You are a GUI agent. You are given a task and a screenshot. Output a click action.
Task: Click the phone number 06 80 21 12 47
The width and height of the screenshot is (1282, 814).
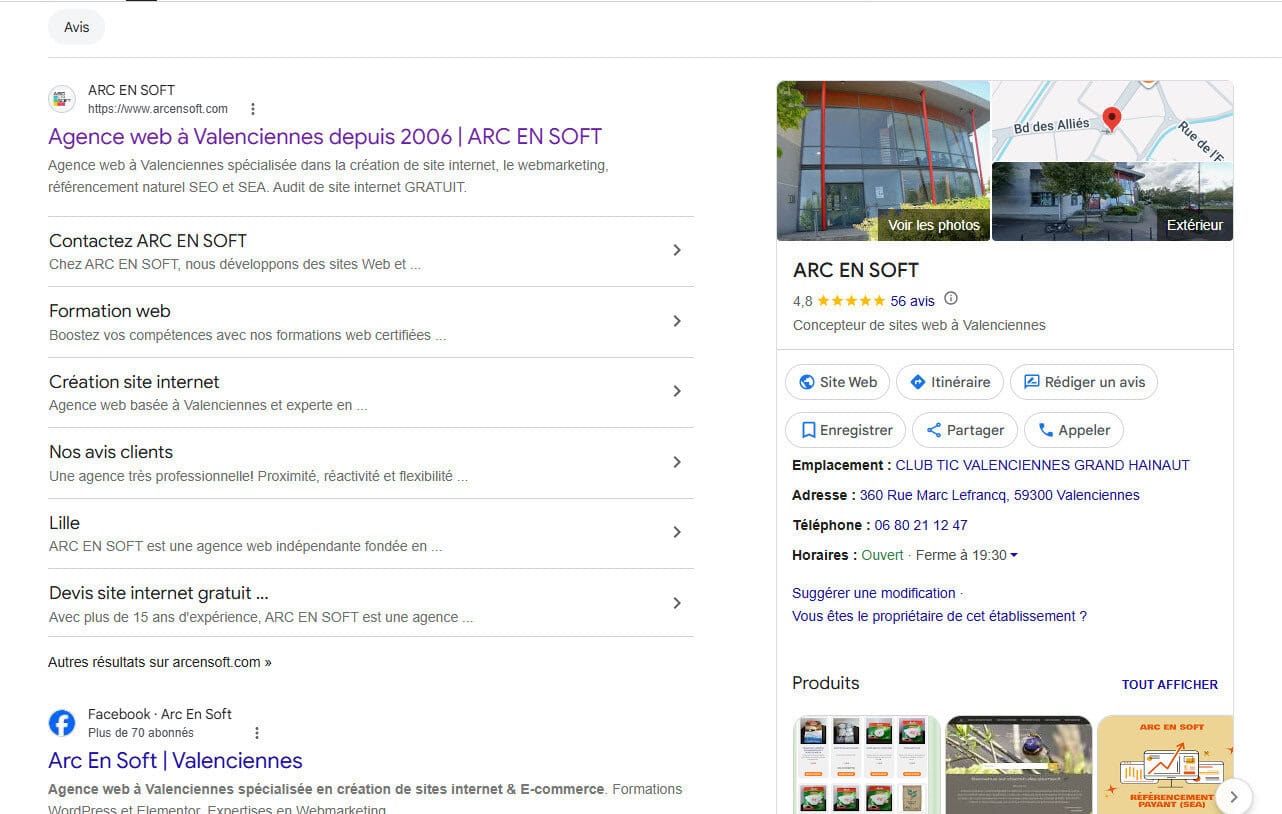pyautogui.click(x=921, y=525)
